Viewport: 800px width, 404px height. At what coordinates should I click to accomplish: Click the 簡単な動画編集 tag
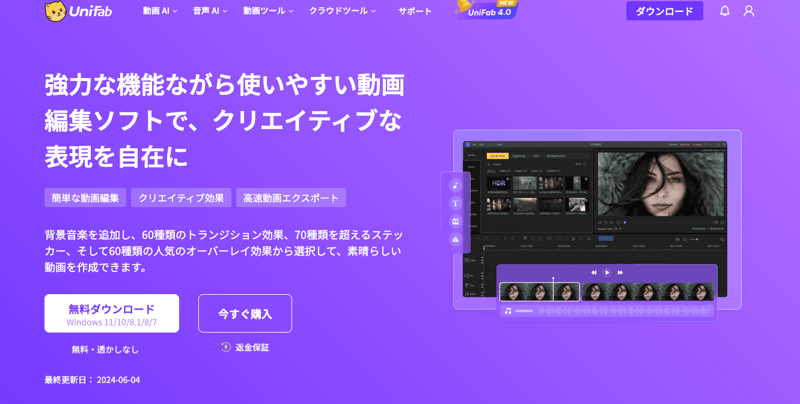[85, 198]
